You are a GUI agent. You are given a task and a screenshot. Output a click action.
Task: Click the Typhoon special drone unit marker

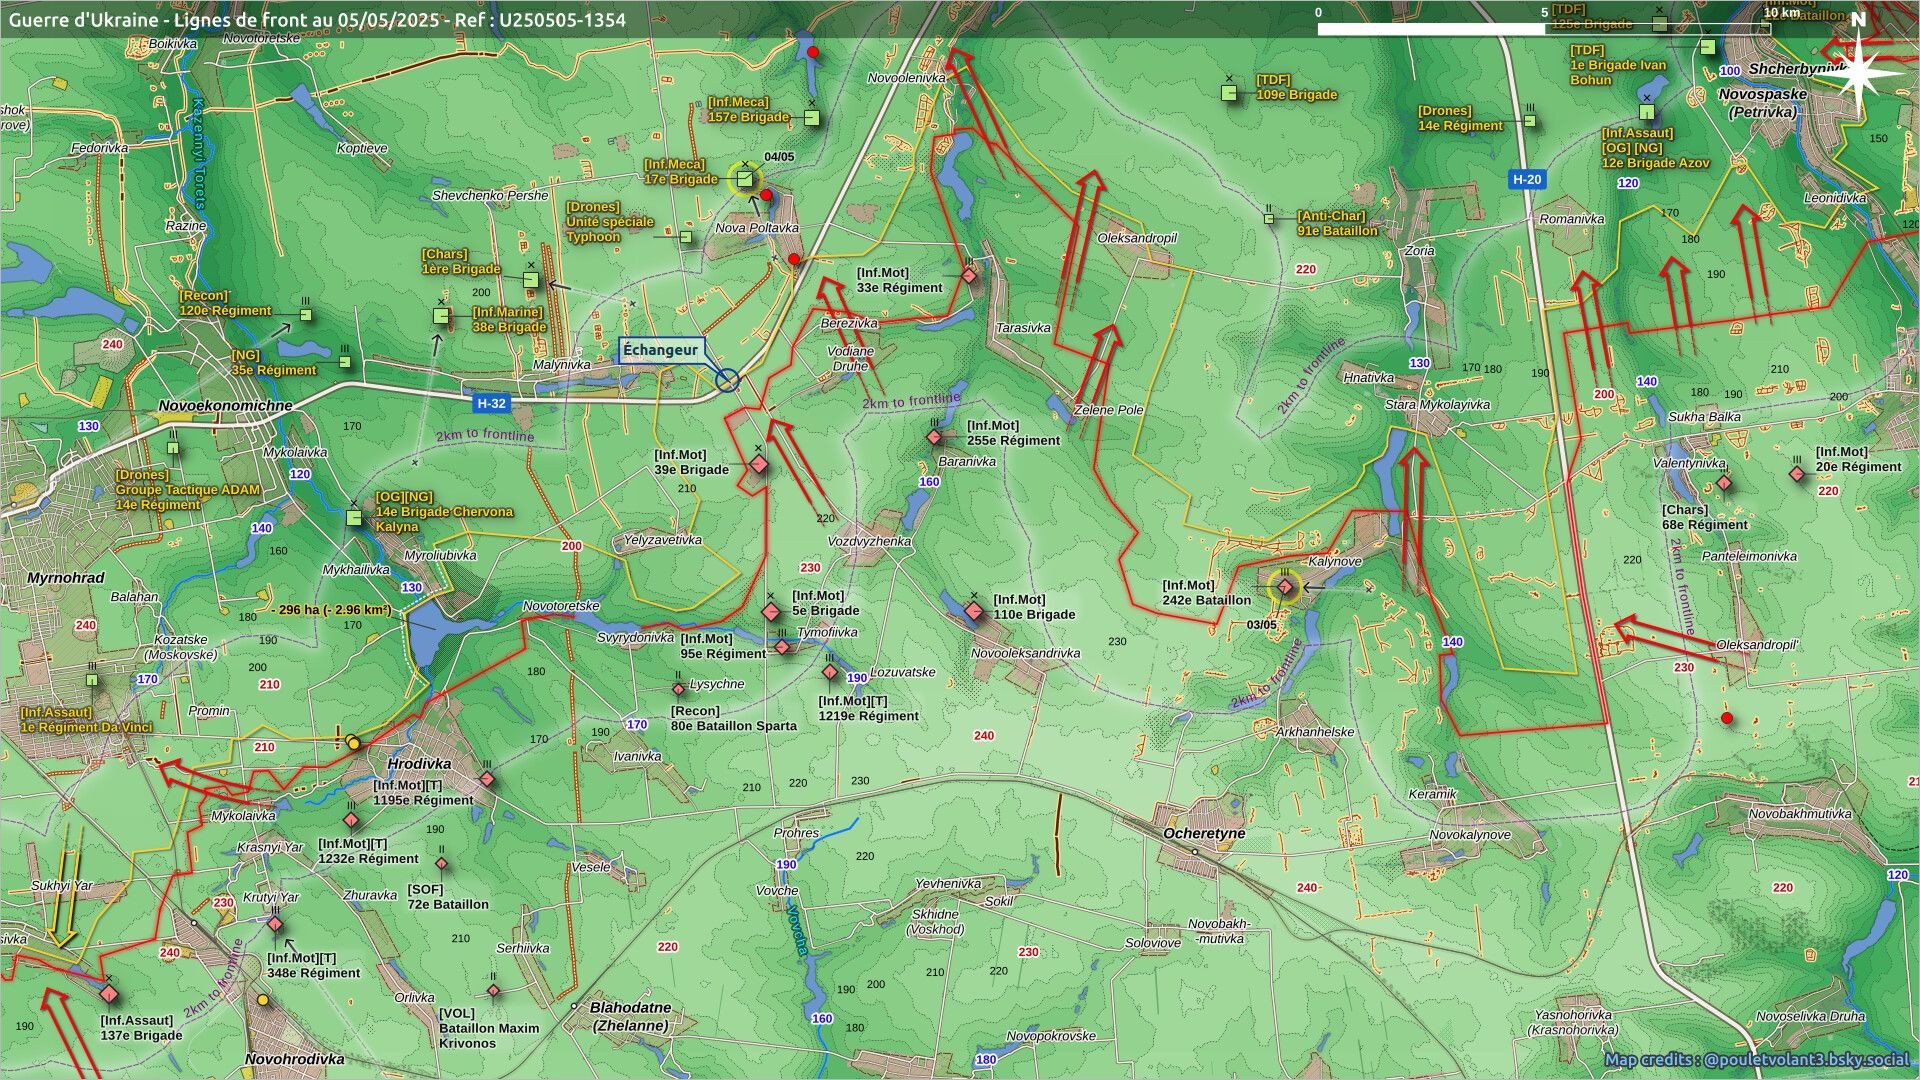pos(686,237)
